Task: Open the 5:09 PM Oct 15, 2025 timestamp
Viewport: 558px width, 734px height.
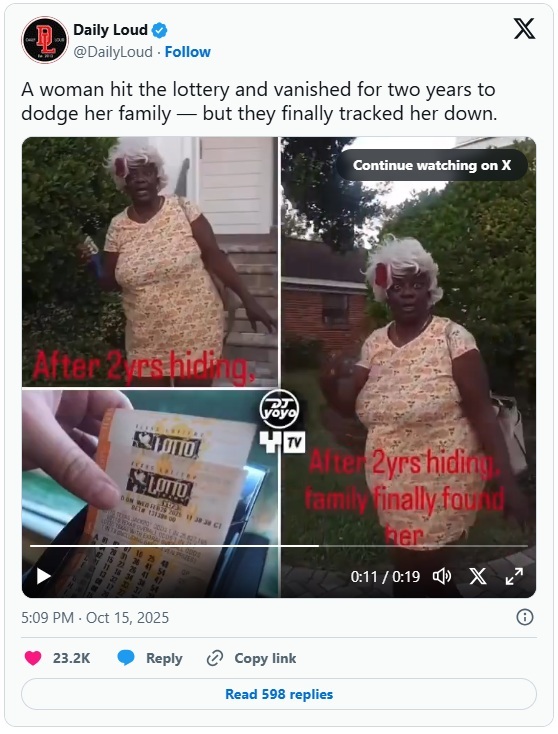Action: coord(95,617)
